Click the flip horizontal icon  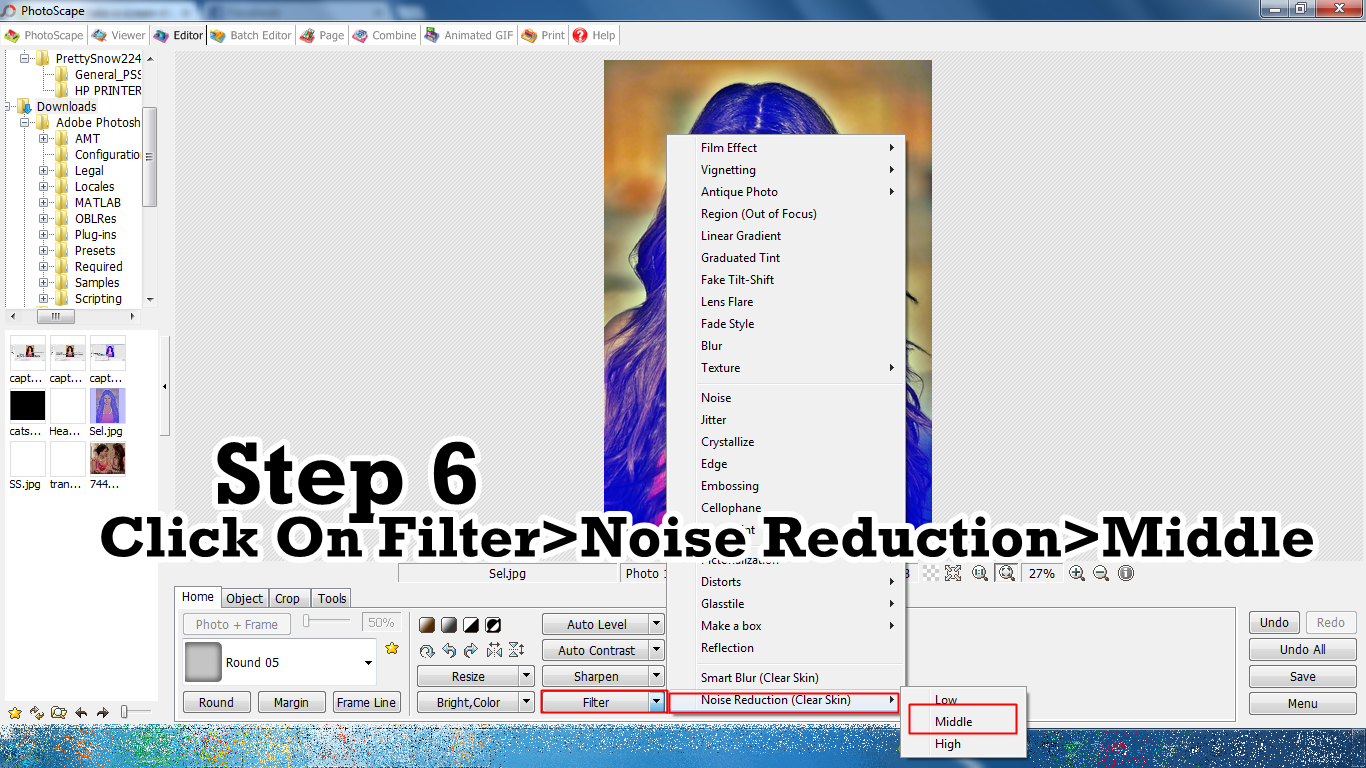pos(494,650)
